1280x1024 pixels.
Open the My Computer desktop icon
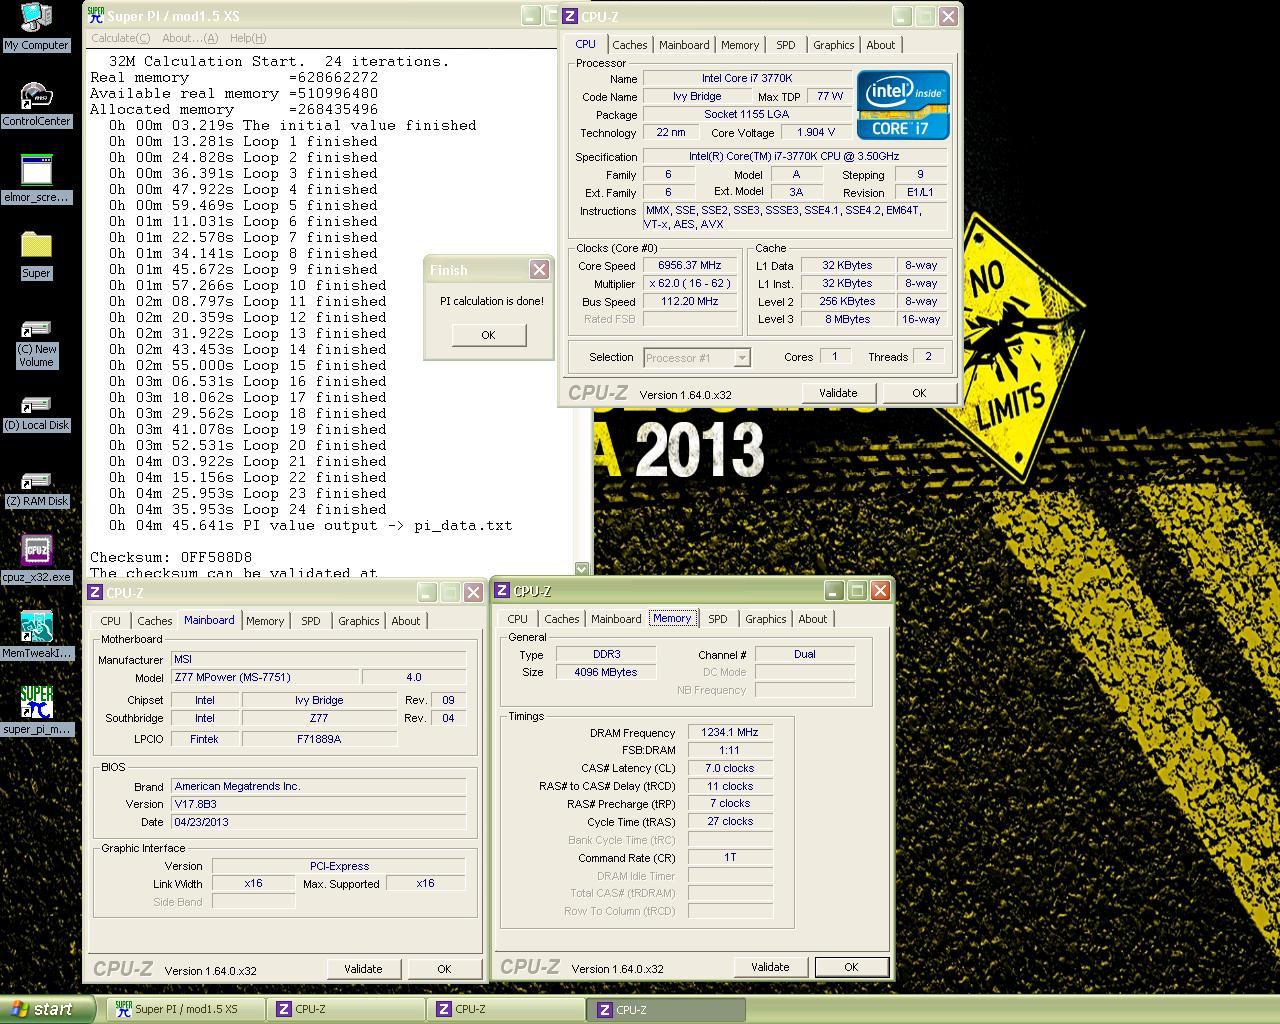(x=36, y=27)
